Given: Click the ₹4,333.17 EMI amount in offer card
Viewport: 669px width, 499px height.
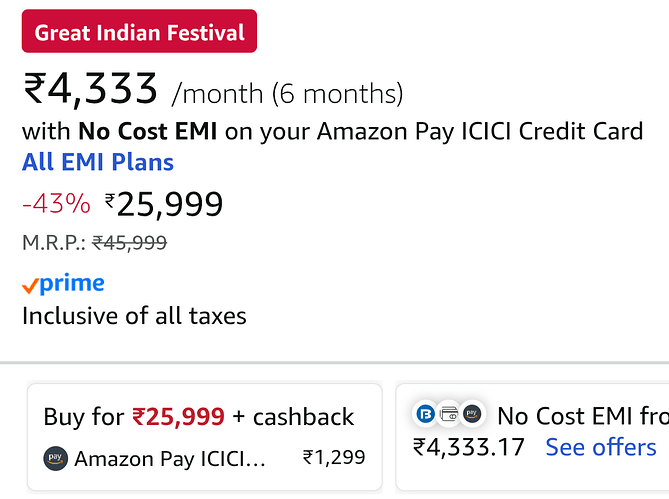Looking at the screenshot, I should (469, 447).
